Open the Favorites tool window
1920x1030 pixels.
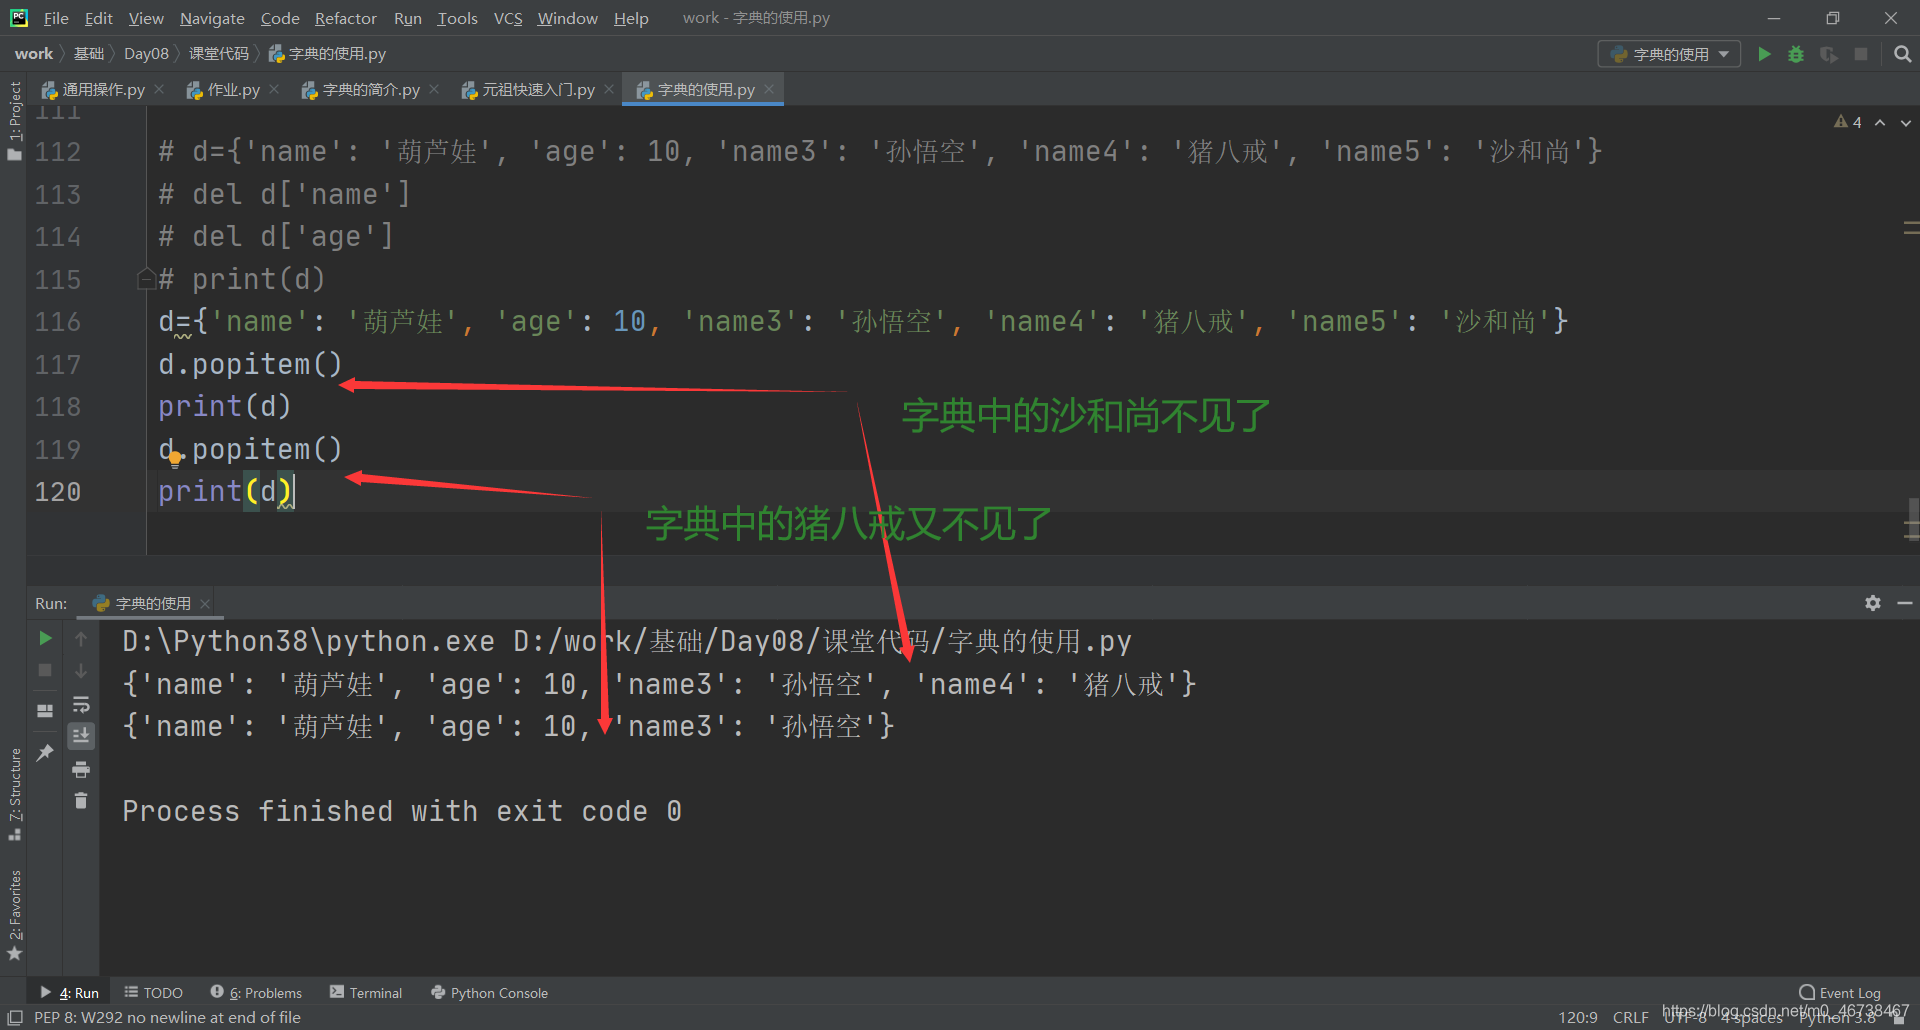pyautogui.click(x=14, y=914)
